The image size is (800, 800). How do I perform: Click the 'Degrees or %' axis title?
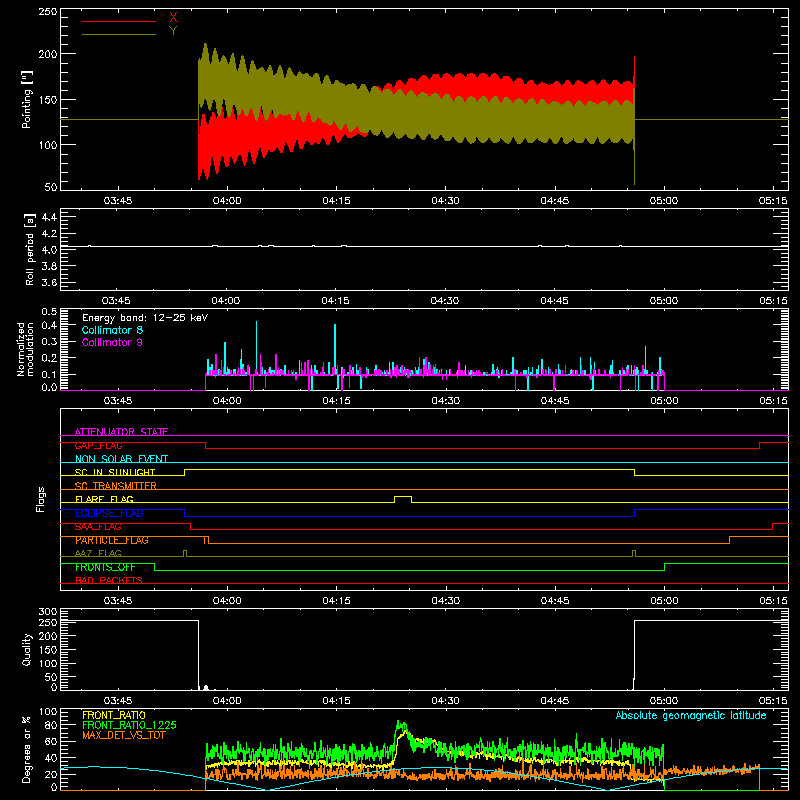(x=27, y=749)
